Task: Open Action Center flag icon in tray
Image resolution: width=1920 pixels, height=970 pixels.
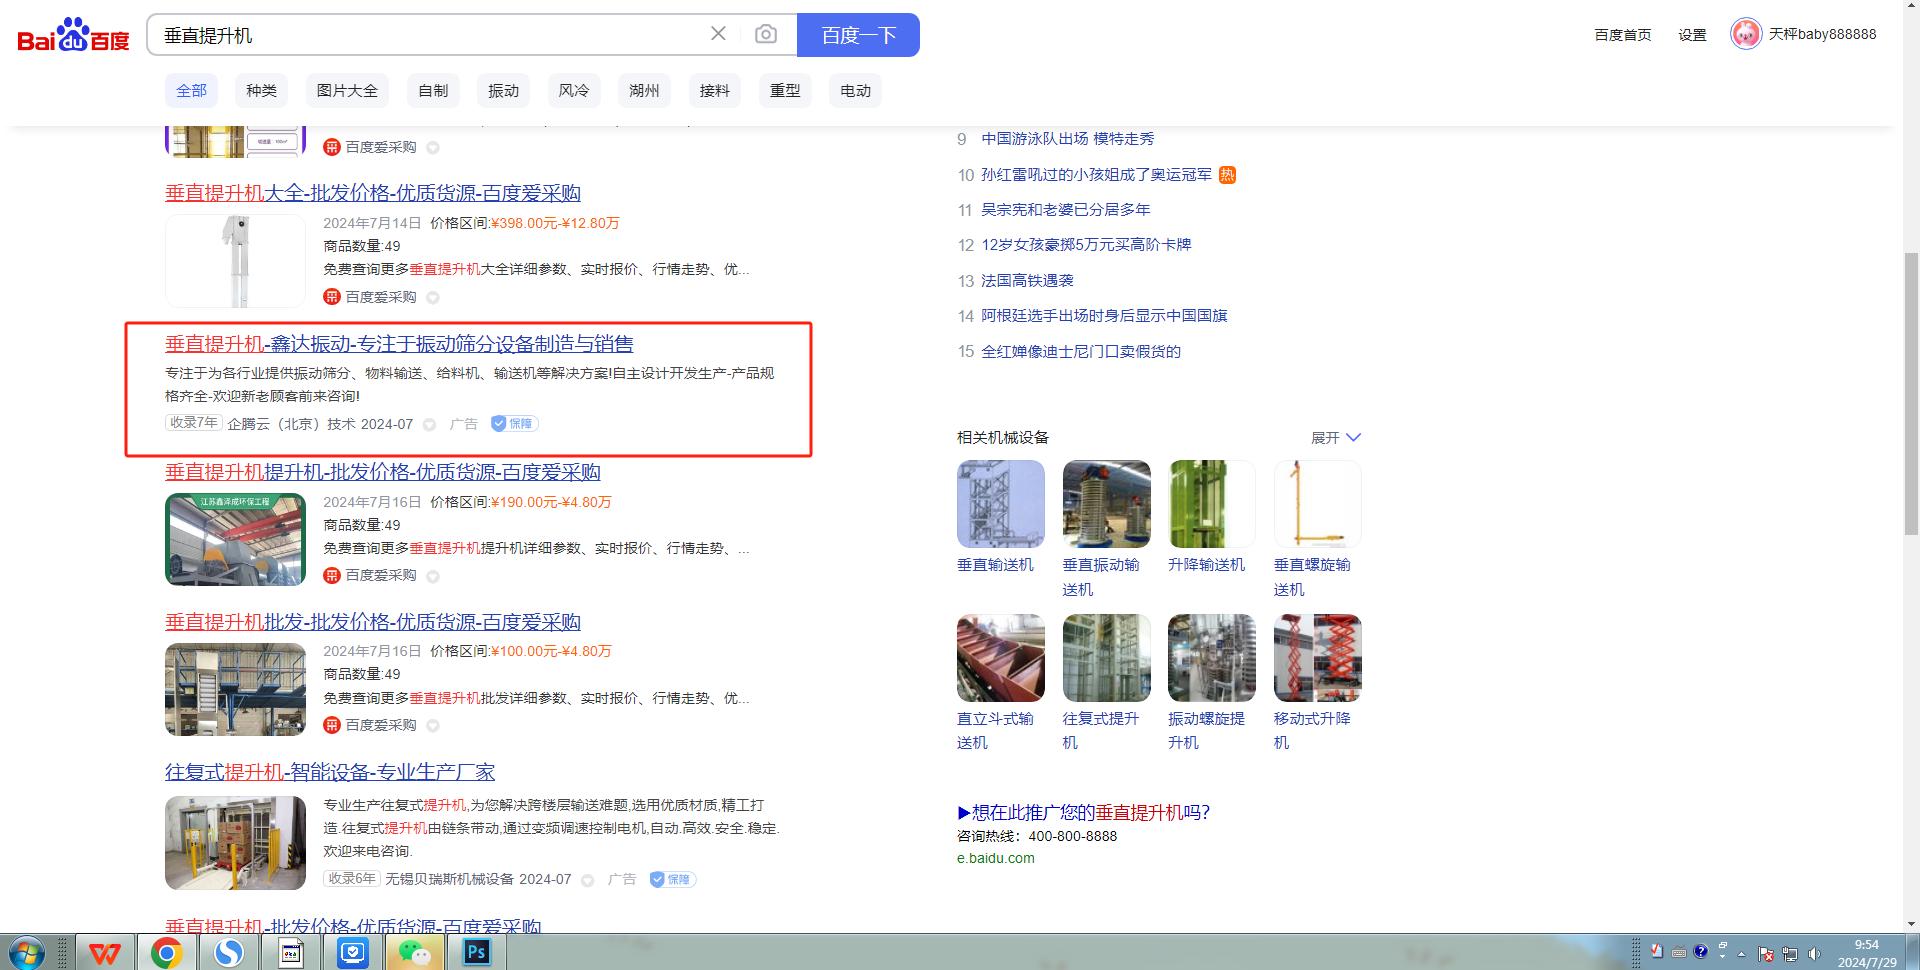Action: [x=1766, y=954]
